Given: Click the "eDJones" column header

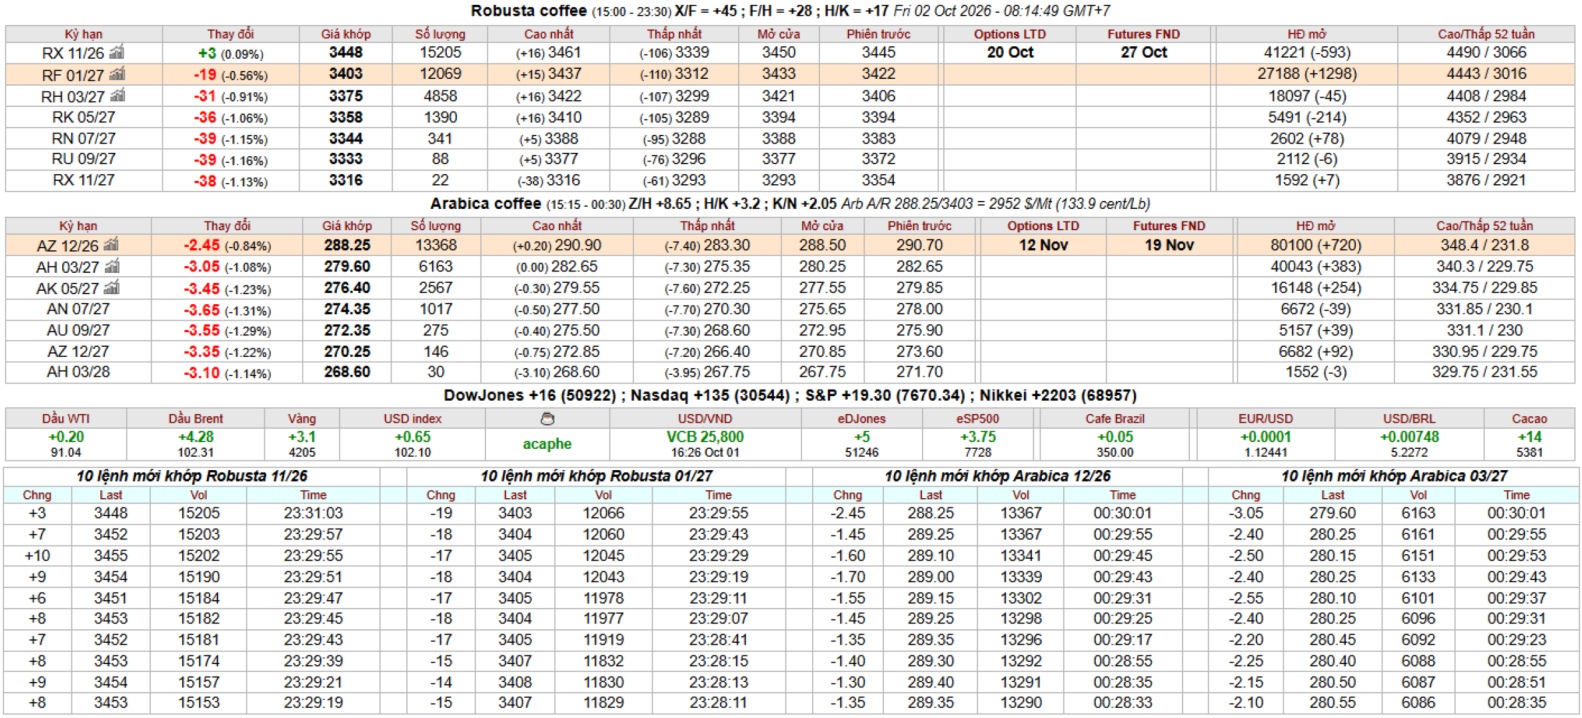Looking at the screenshot, I should [862, 419].
